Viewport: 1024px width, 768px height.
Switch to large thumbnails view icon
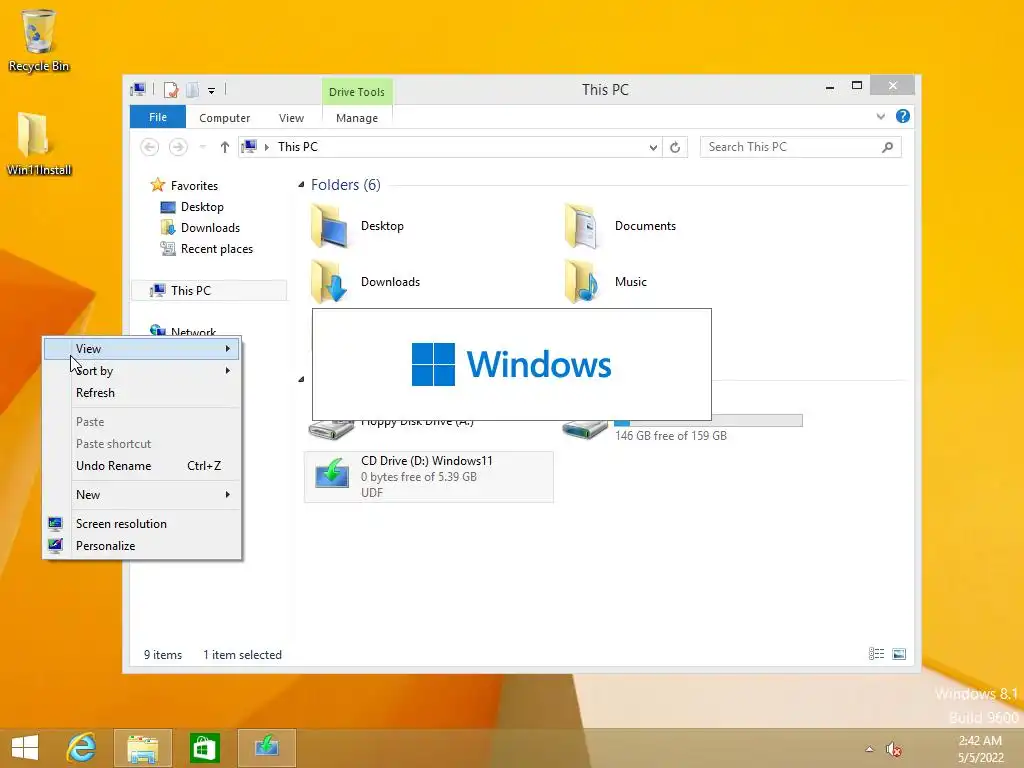[x=899, y=654]
